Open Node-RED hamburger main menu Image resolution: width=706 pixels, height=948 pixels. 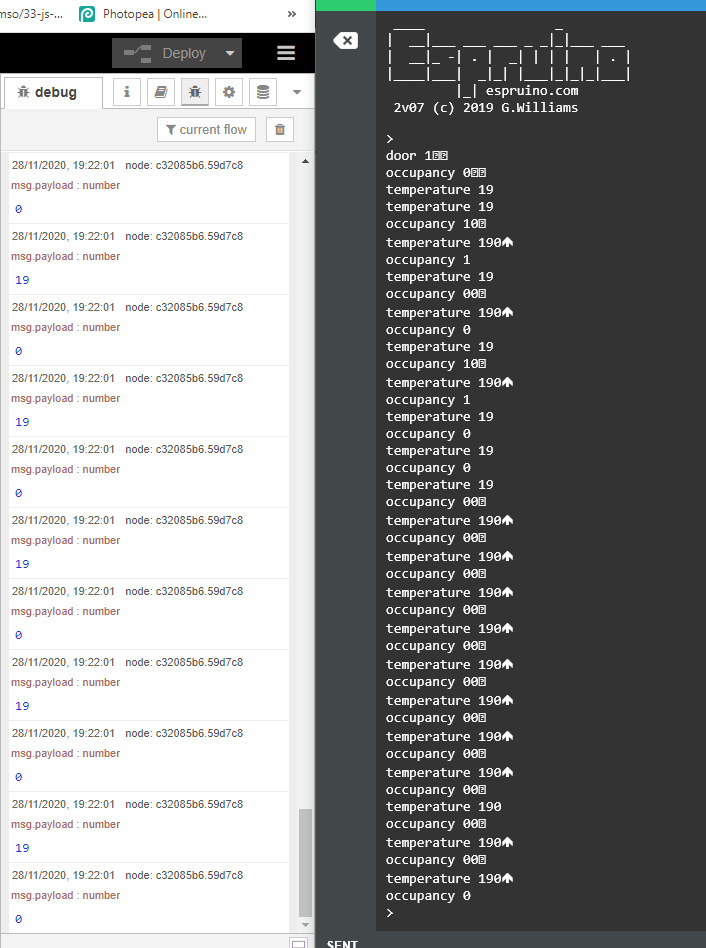[286, 53]
